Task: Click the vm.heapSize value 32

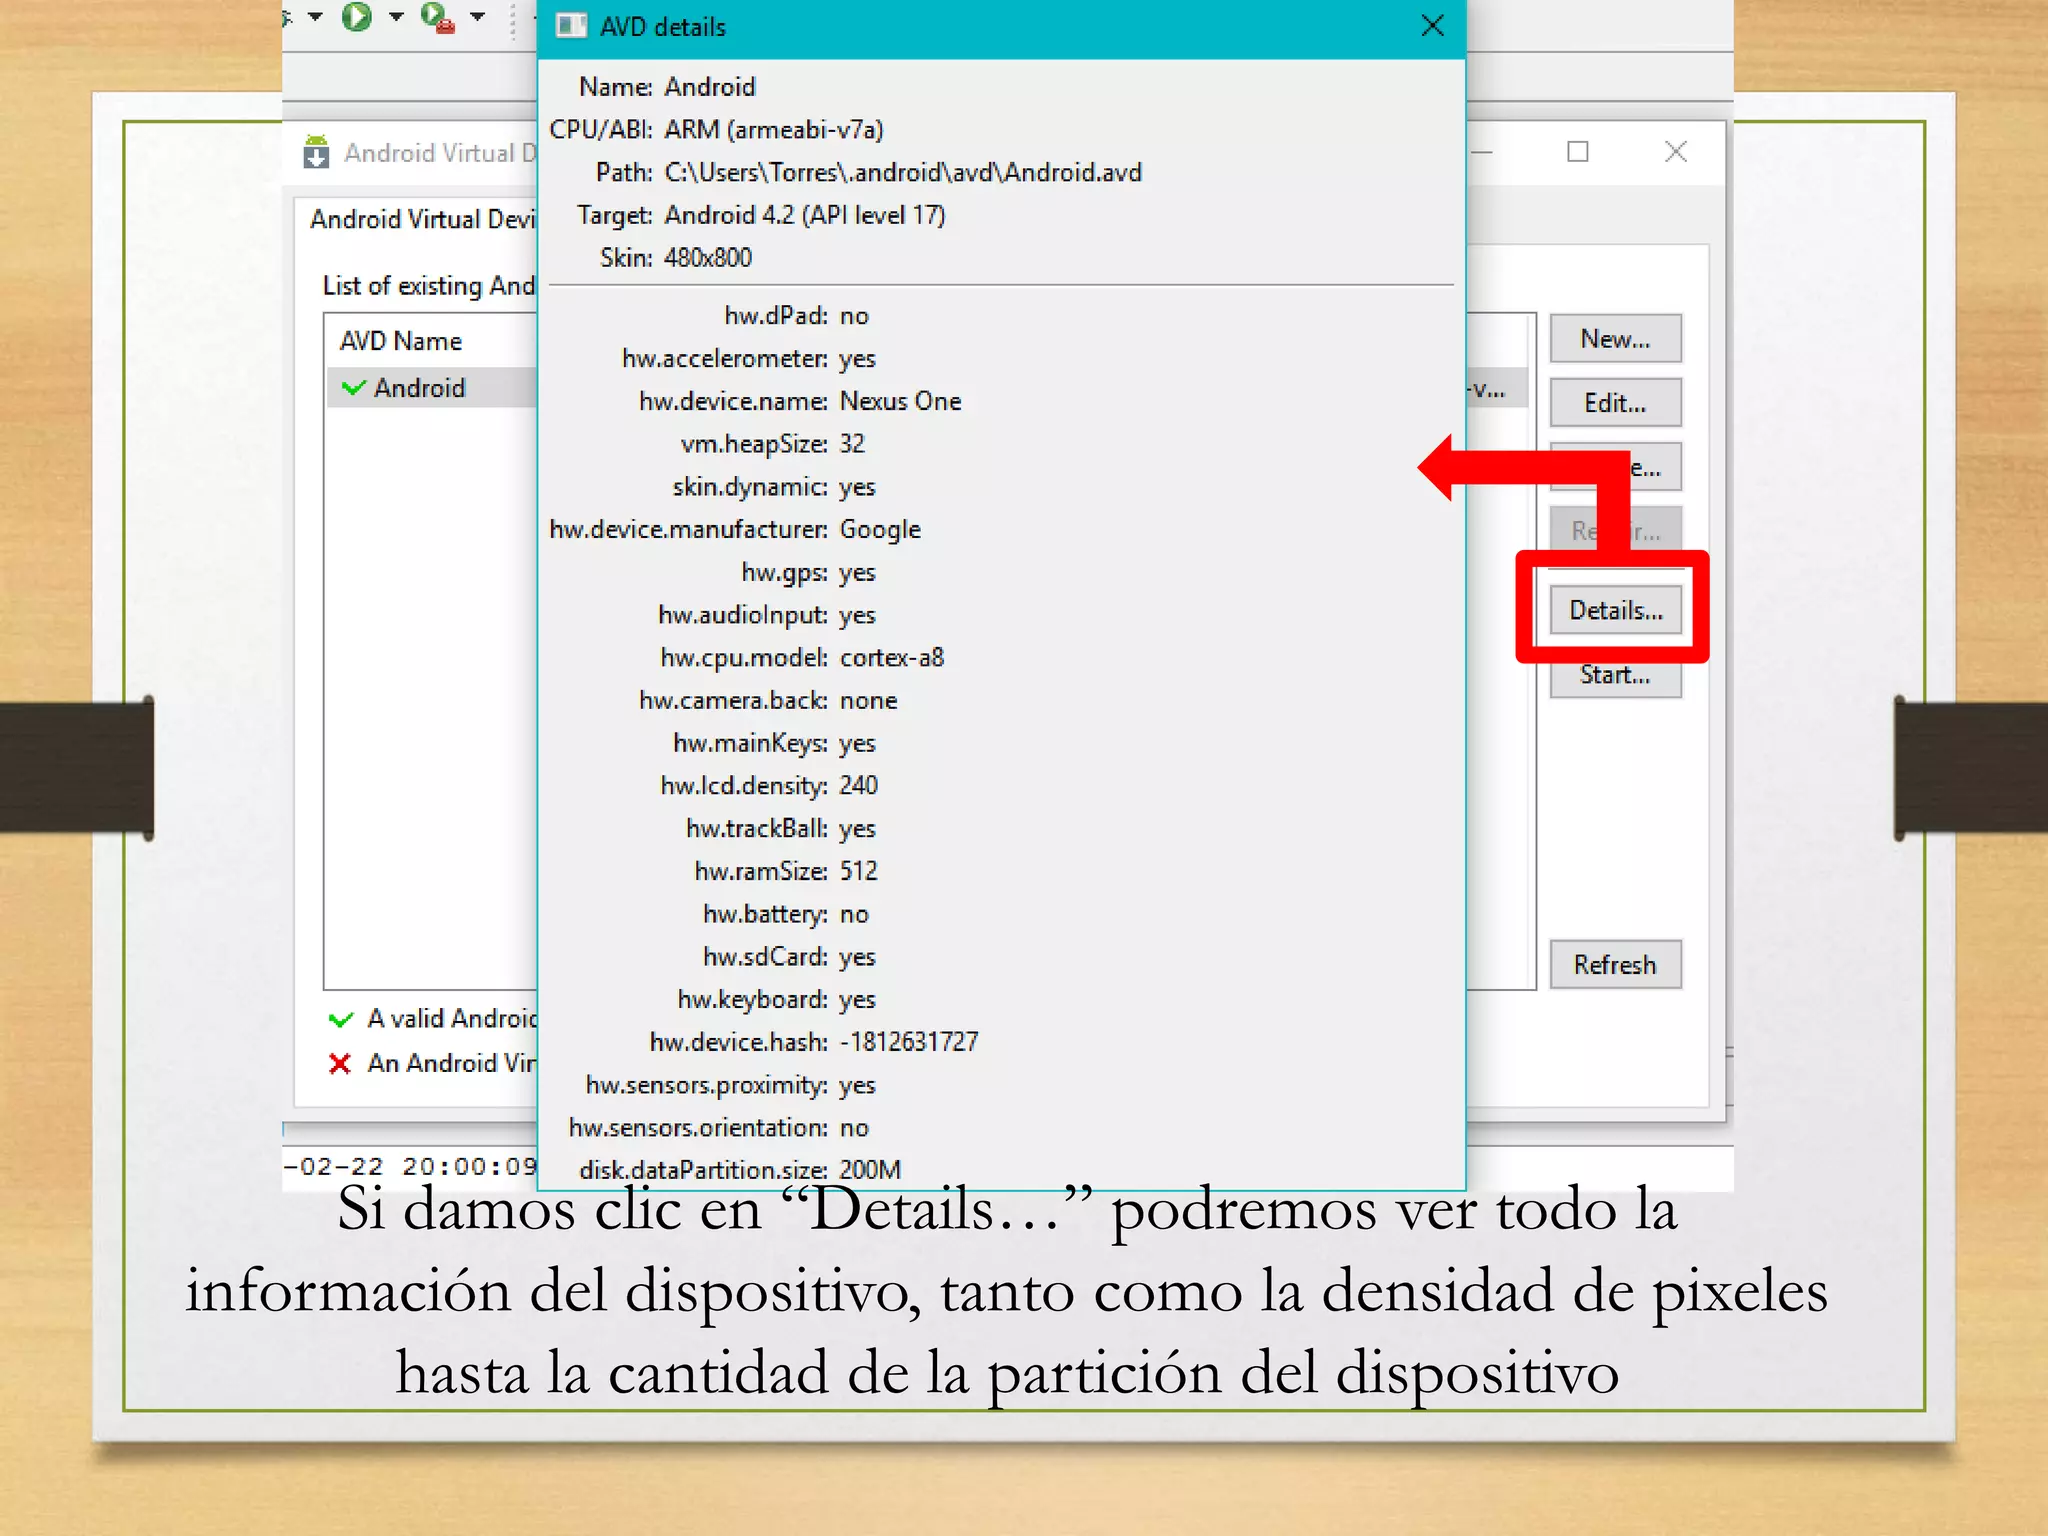Action: pos(852,444)
